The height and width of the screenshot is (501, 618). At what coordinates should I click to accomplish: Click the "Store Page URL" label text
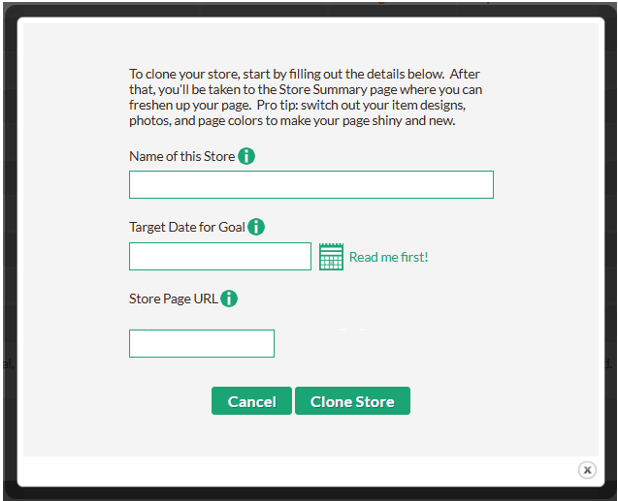coord(173,298)
